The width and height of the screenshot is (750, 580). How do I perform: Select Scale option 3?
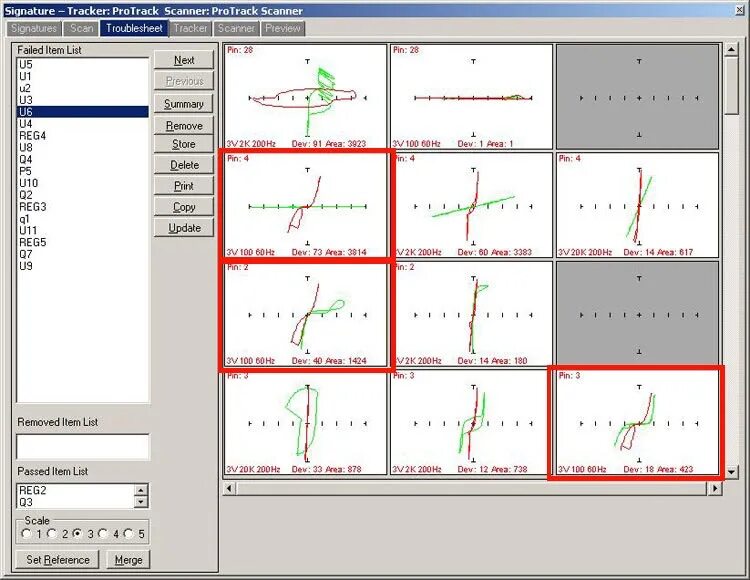pyautogui.click(x=77, y=534)
